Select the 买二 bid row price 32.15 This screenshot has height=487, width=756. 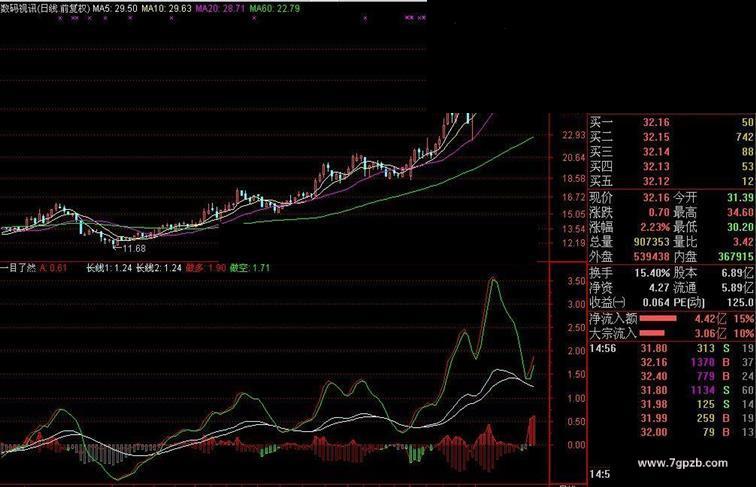pyautogui.click(x=656, y=137)
